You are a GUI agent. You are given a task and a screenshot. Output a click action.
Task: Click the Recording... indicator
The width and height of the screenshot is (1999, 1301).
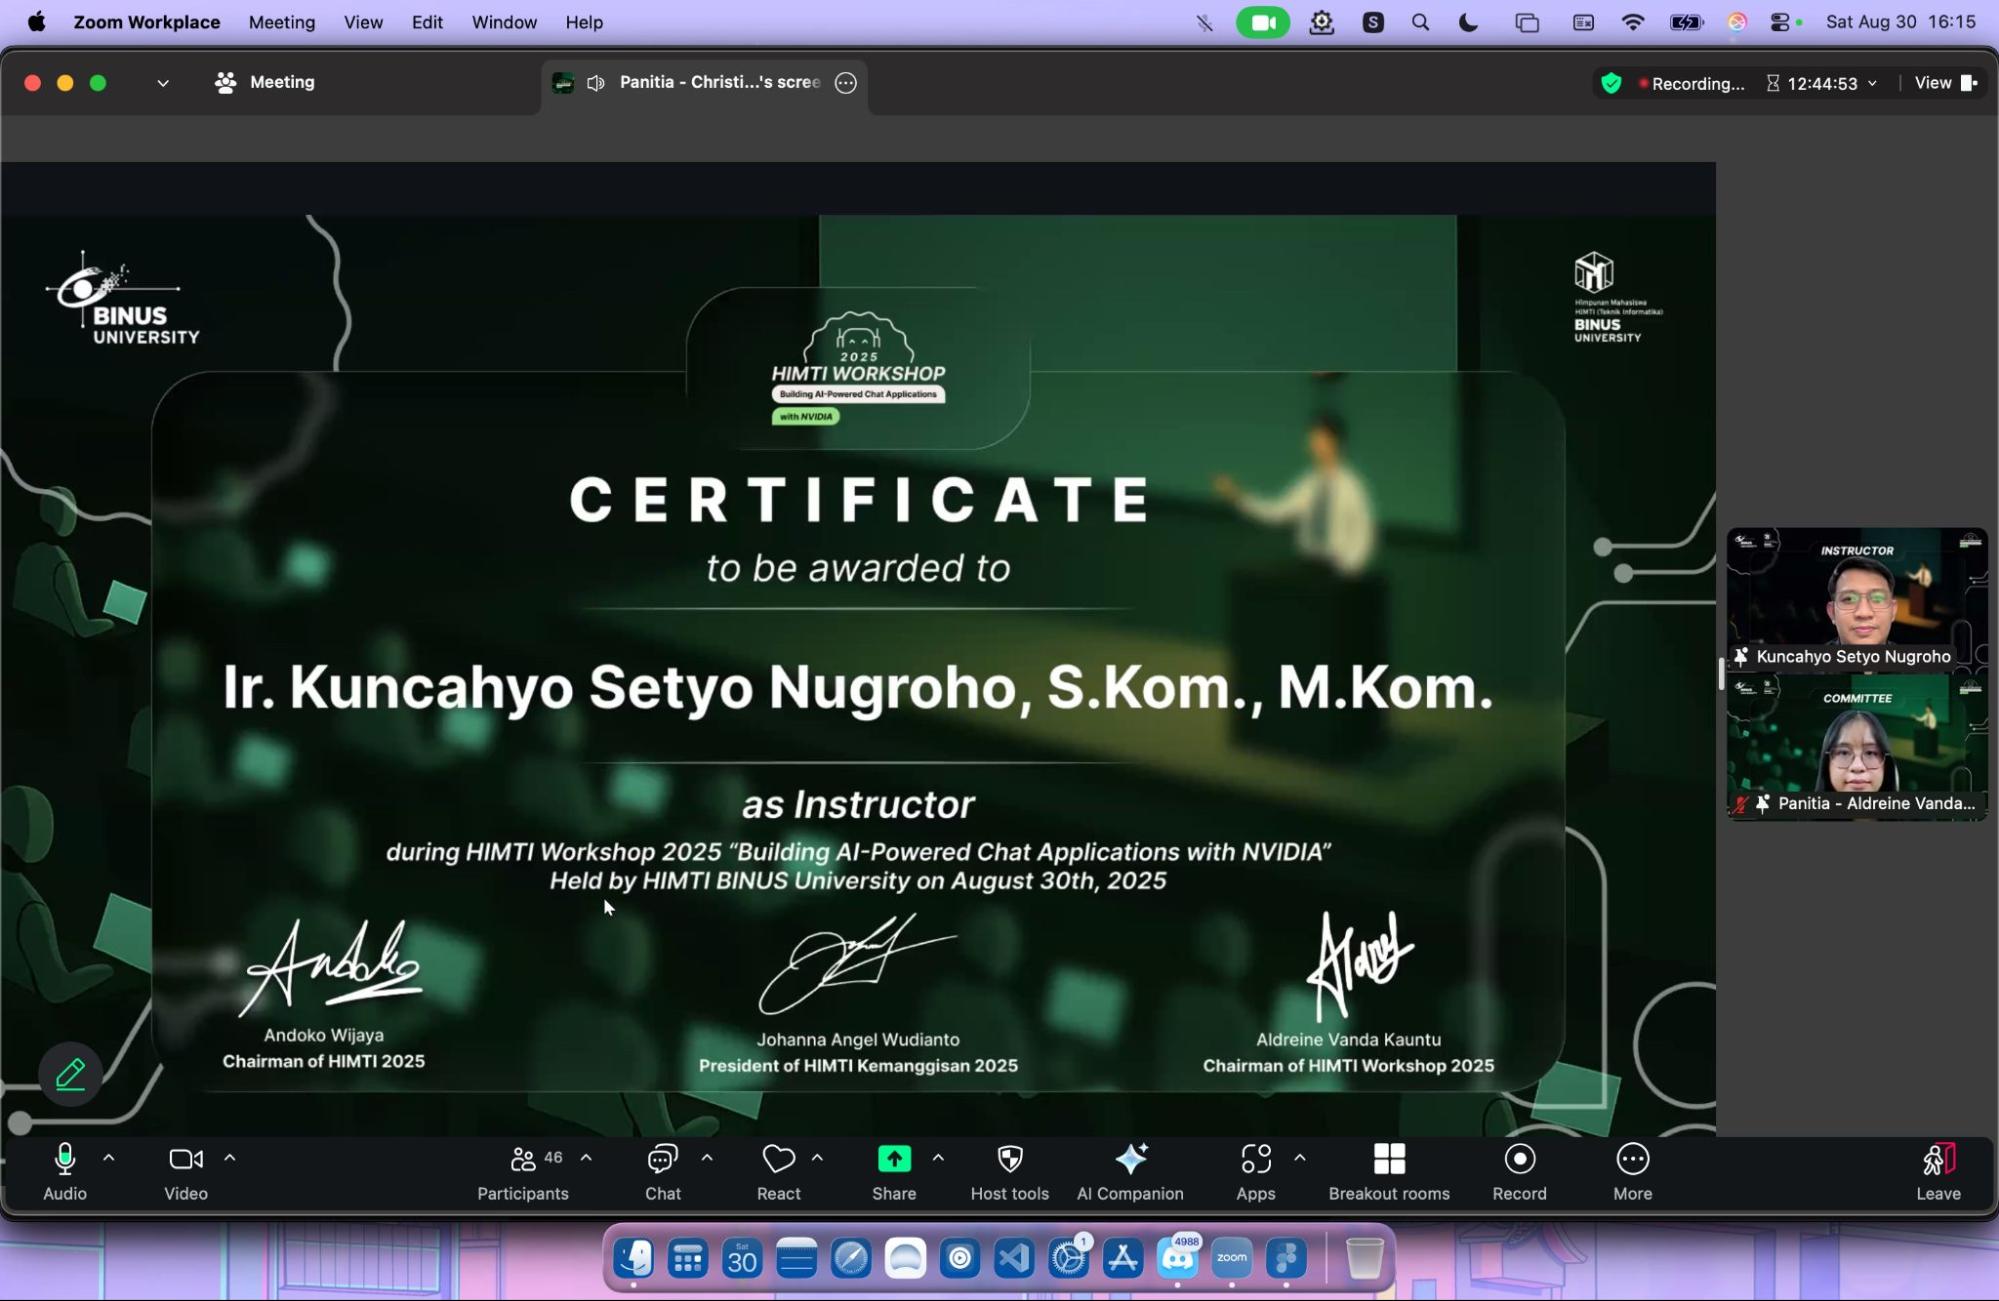[1691, 83]
